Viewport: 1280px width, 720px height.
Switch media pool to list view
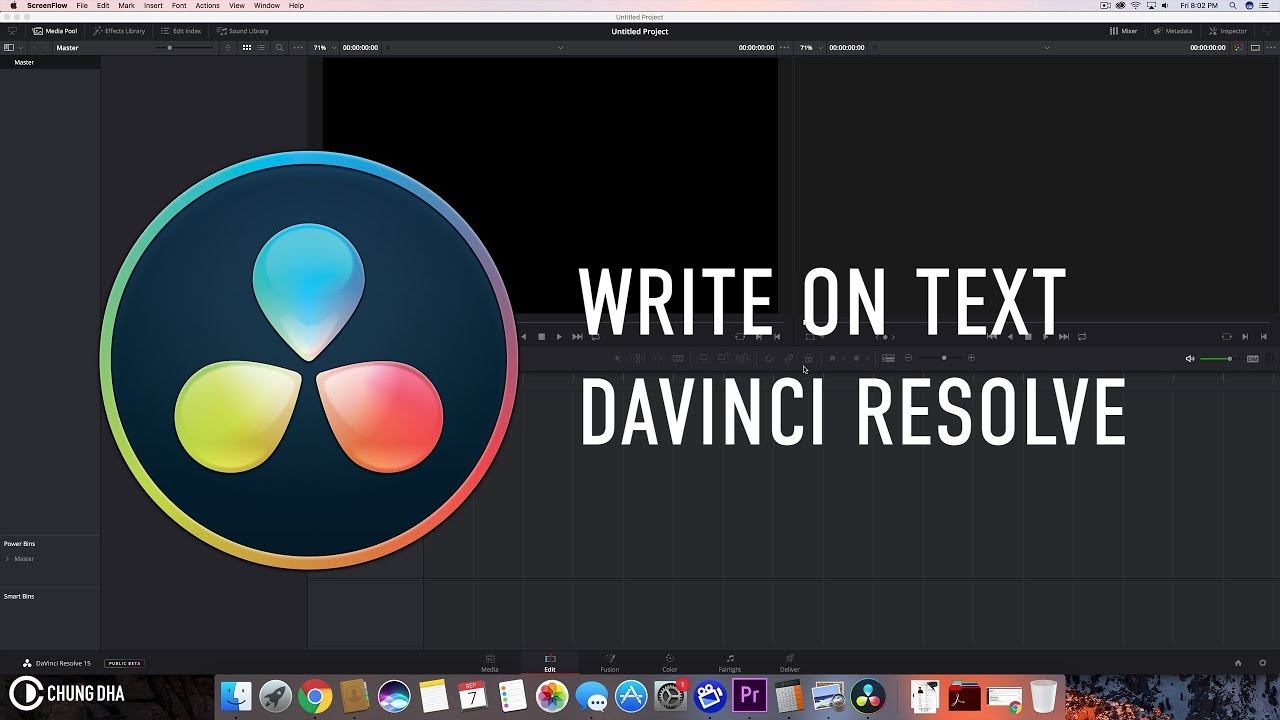tap(262, 48)
